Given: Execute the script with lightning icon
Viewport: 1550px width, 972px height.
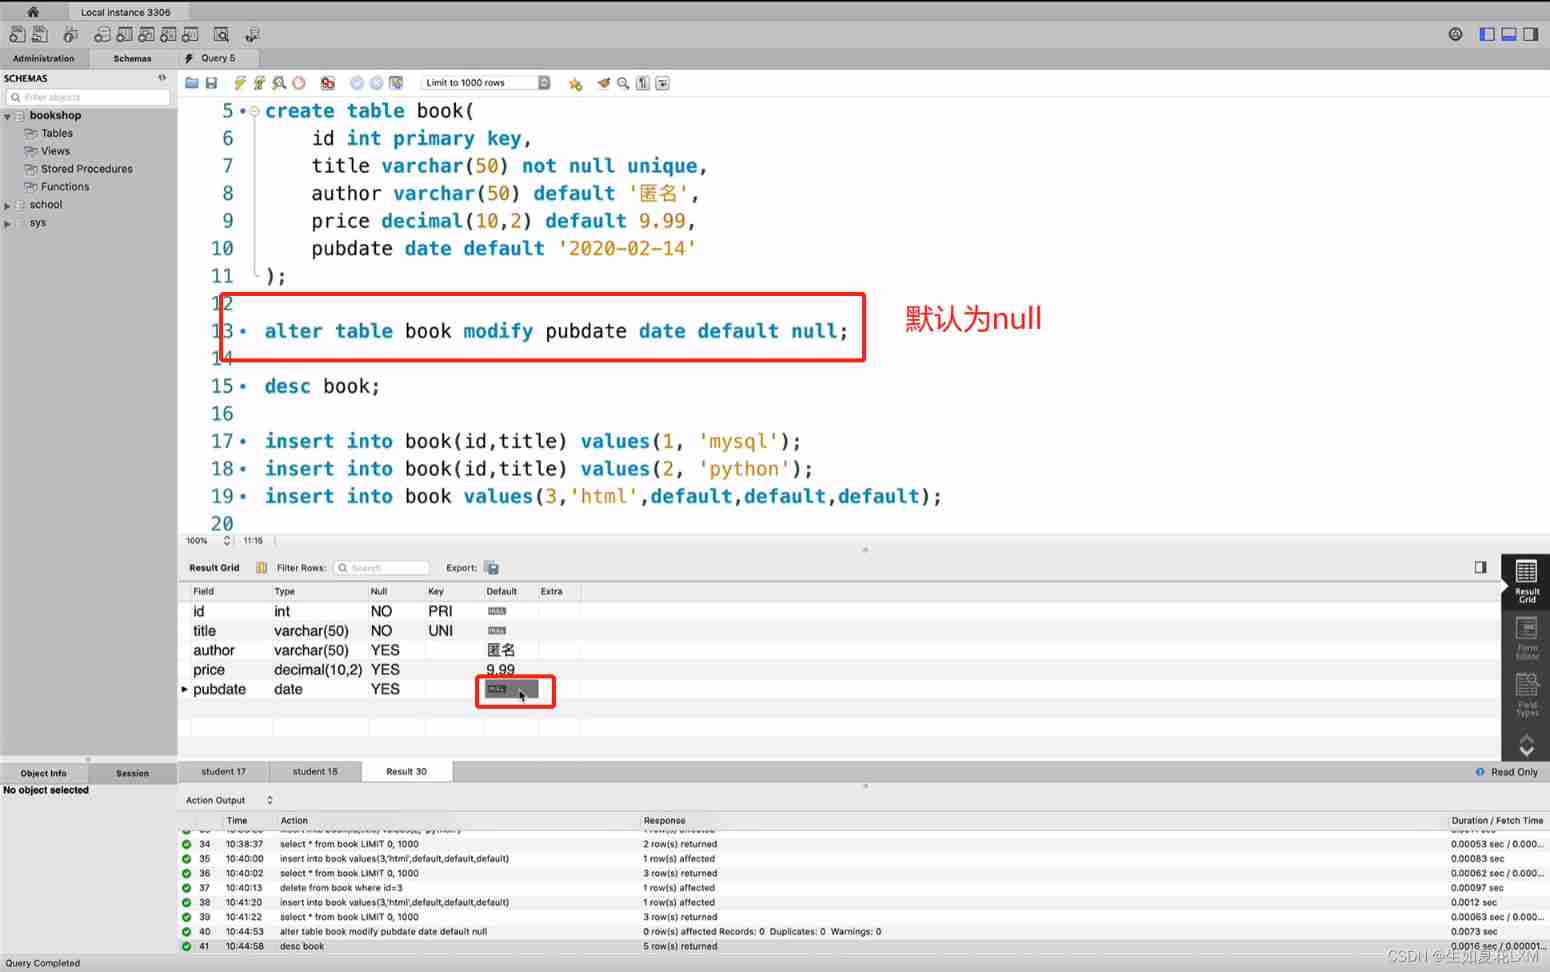Looking at the screenshot, I should point(240,83).
